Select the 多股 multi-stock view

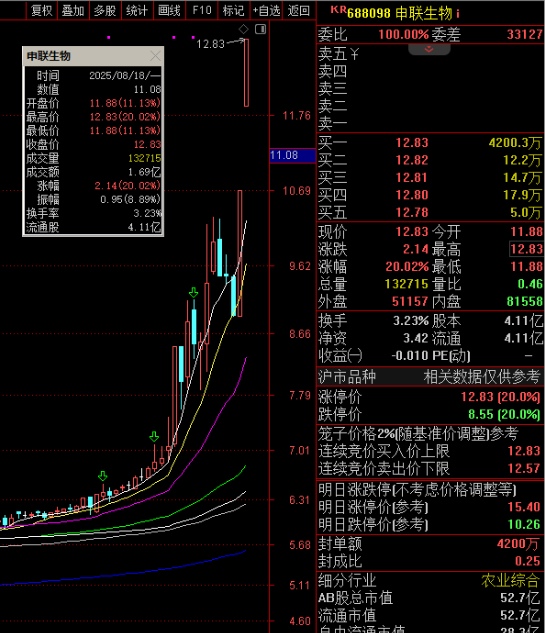click(x=105, y=10)
